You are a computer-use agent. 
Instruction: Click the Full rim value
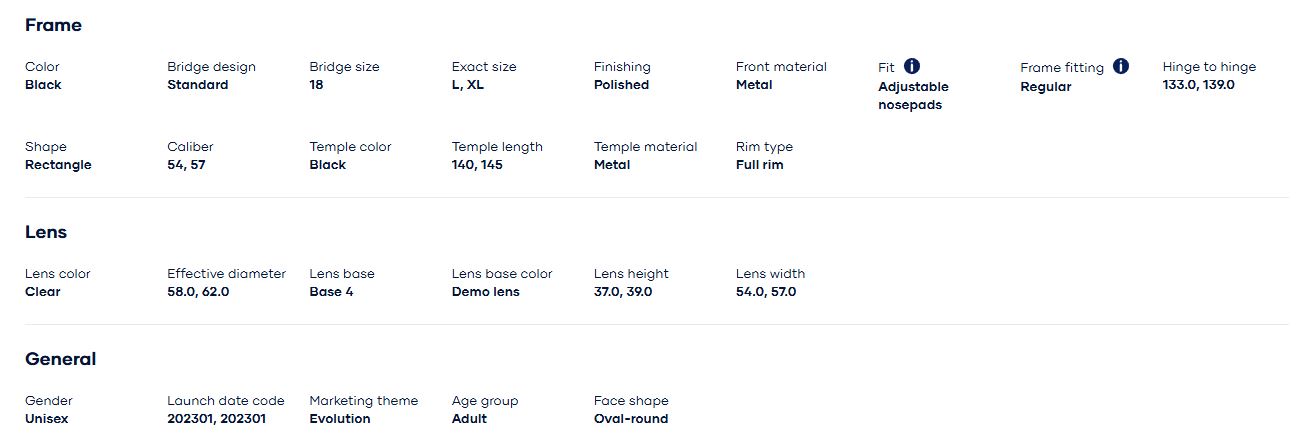click(x=759, y=165)
